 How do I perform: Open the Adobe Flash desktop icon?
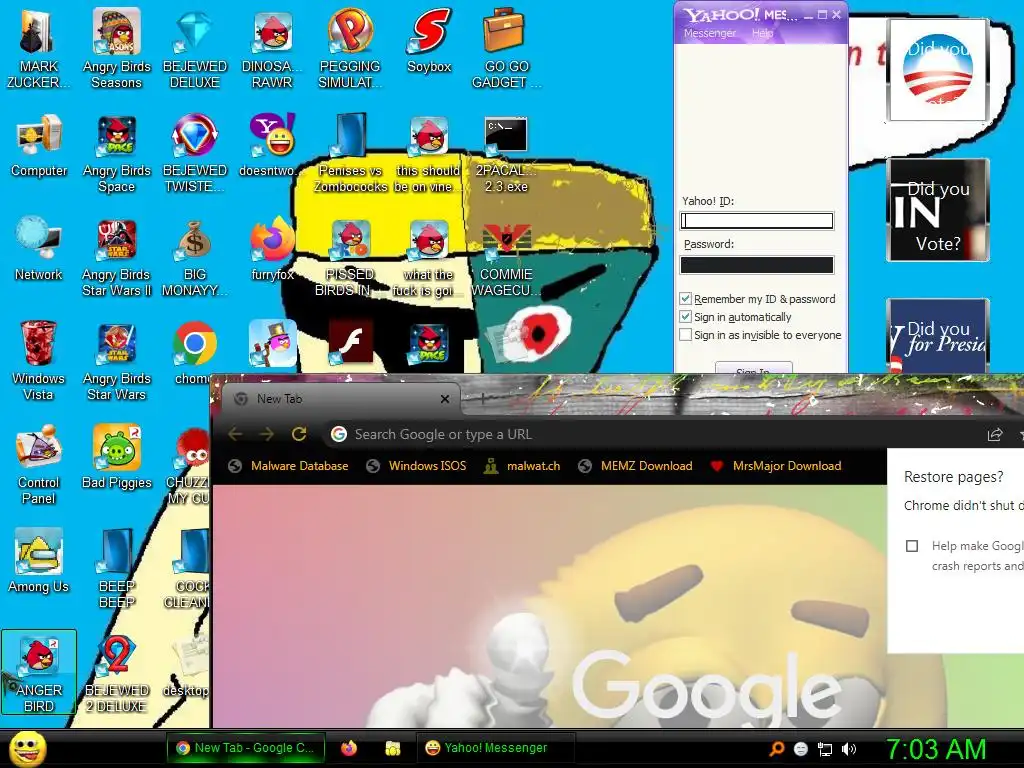pos(350,342)
